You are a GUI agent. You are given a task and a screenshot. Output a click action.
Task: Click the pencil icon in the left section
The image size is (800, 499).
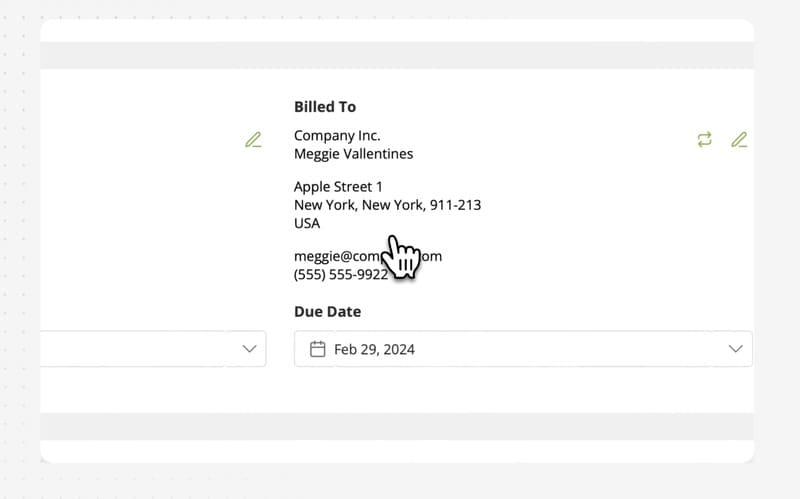253,140
